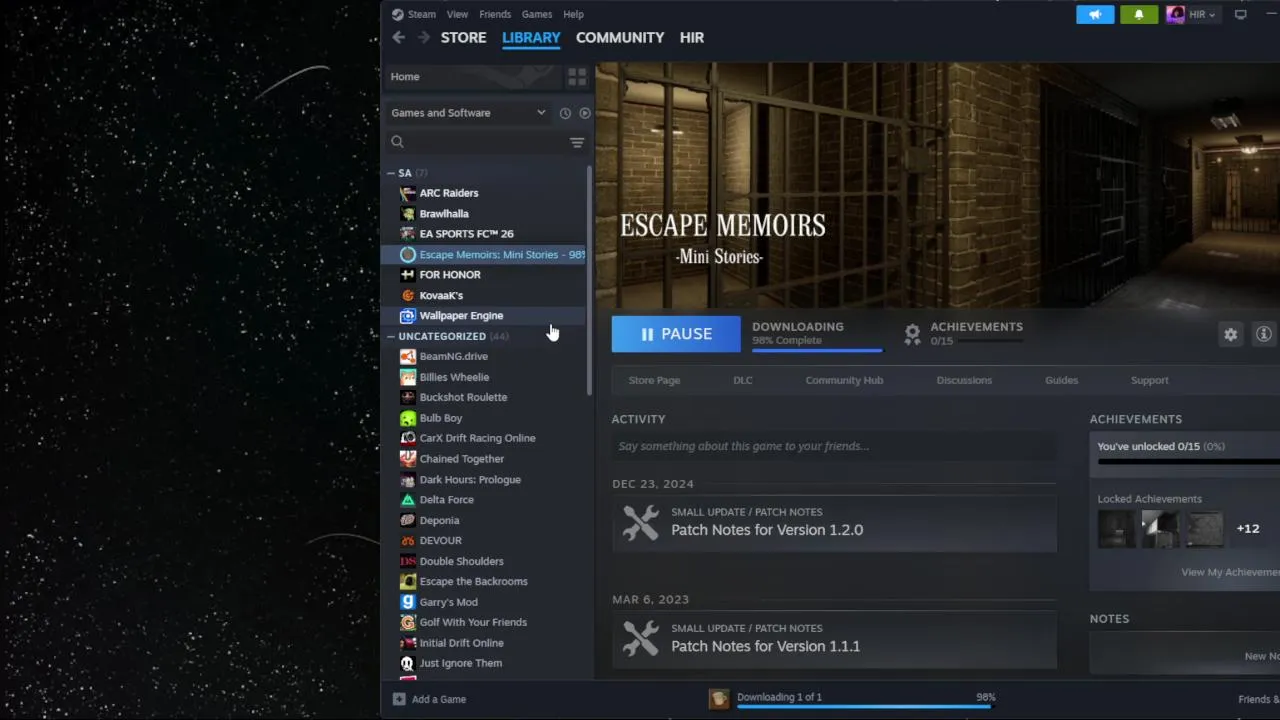The height and width of the screenshot is (720, 1280).
Task: Collapse the SA collection
Action: click(391, 173)
